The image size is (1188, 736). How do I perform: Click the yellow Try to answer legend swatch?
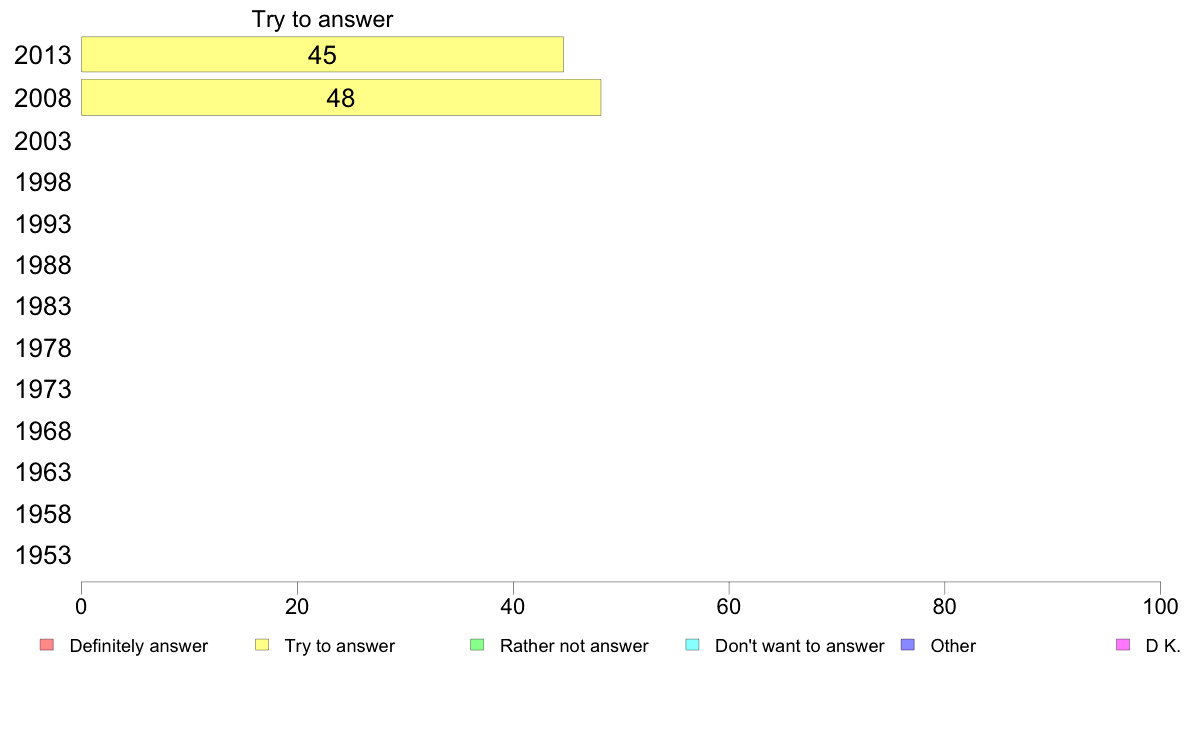[x=262, y=645]
